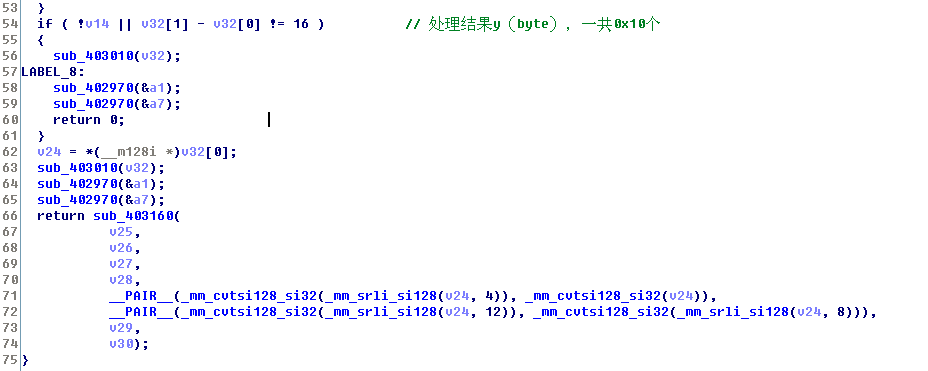
Task: Click __PAIR__ macro on line 71
Action: 141,296
